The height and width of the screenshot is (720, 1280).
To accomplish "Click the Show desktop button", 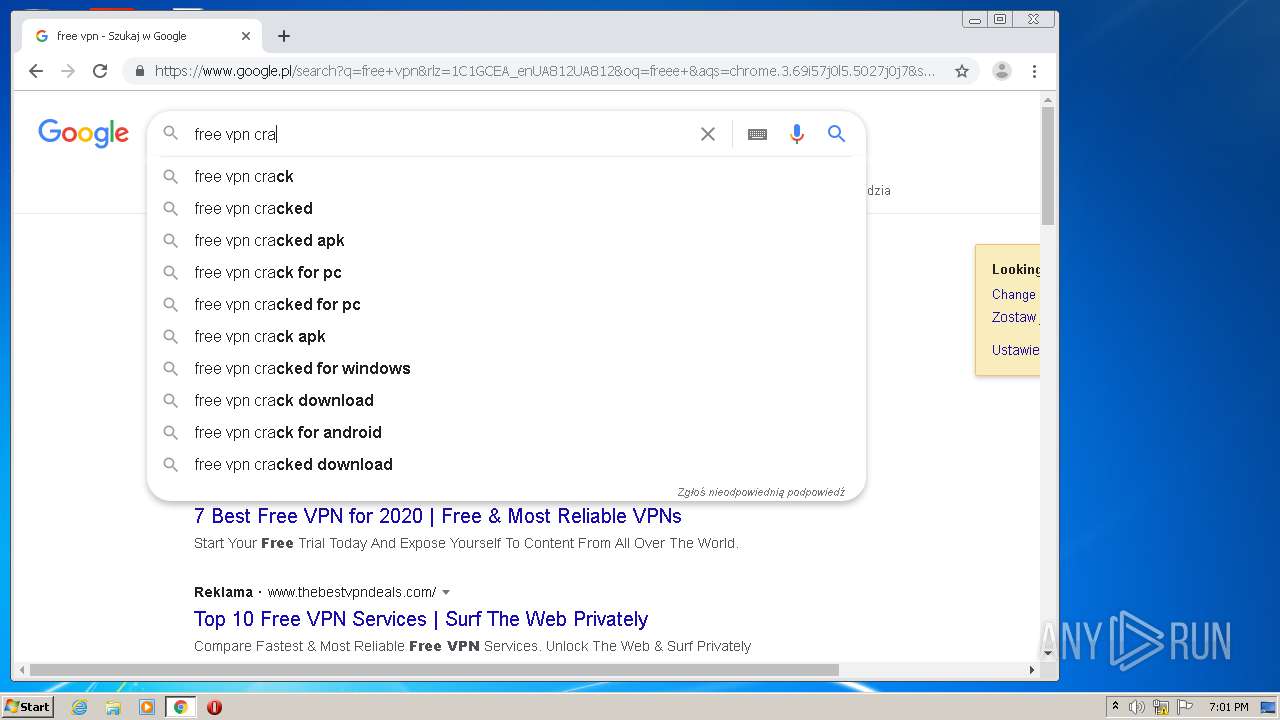I will [1270, 707].
